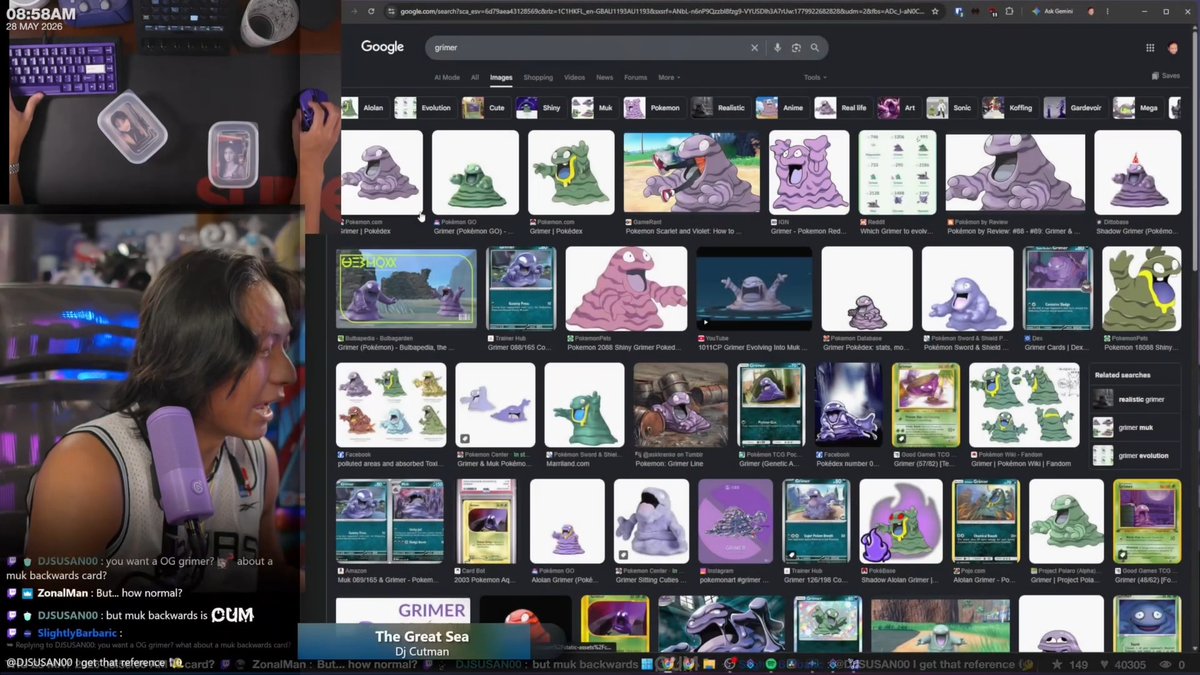Open Reddit Which Grimer to evolve image

point(897,172)
